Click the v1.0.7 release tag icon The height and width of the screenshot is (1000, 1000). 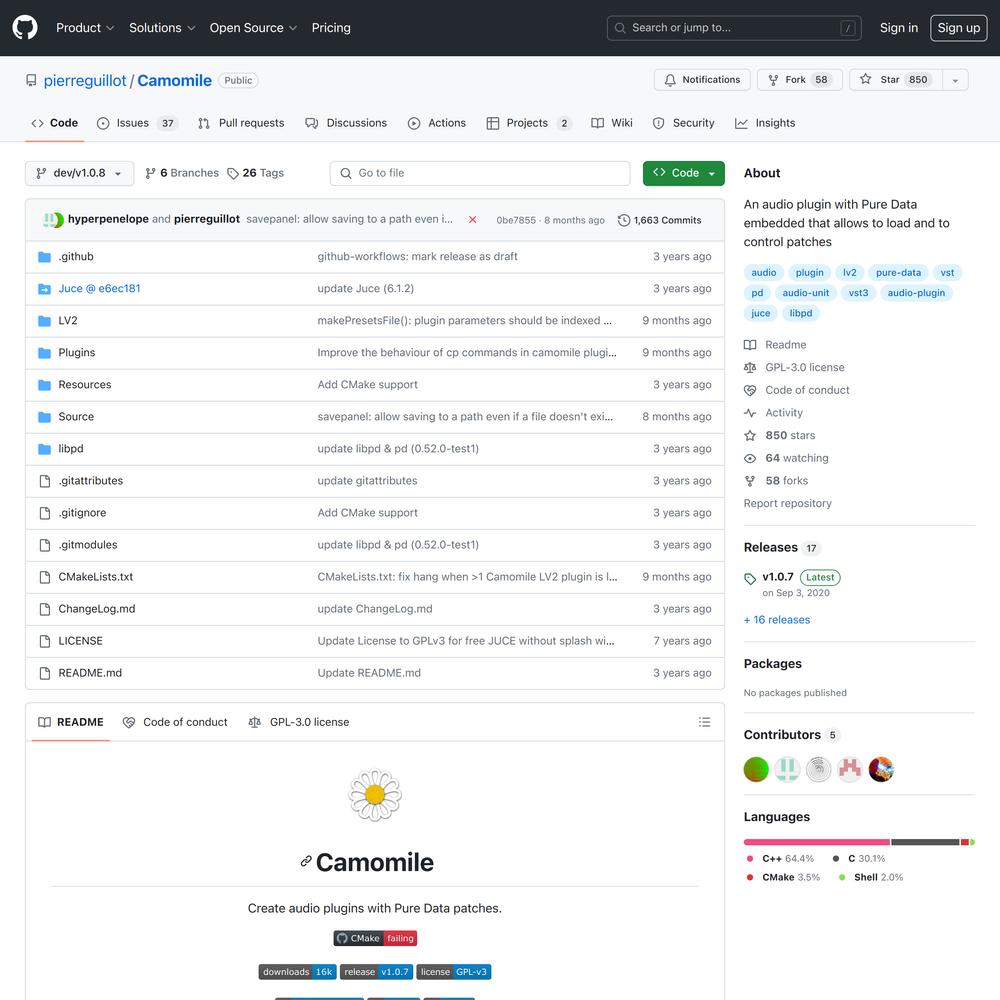pyautogui.click(x=750, y=578)
